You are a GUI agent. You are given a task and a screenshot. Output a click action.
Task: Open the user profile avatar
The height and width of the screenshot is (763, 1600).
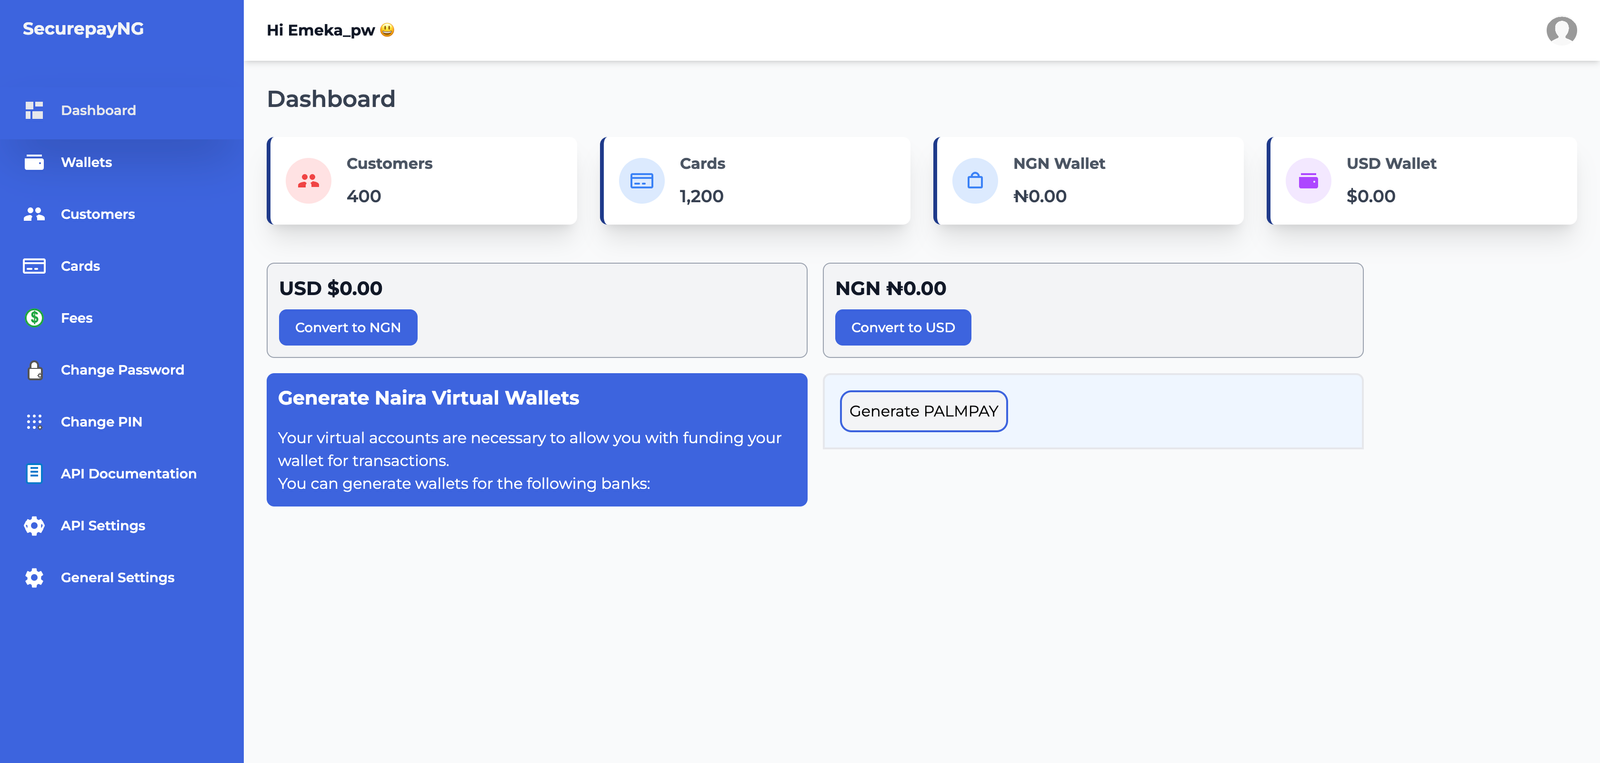point(1561,31)
